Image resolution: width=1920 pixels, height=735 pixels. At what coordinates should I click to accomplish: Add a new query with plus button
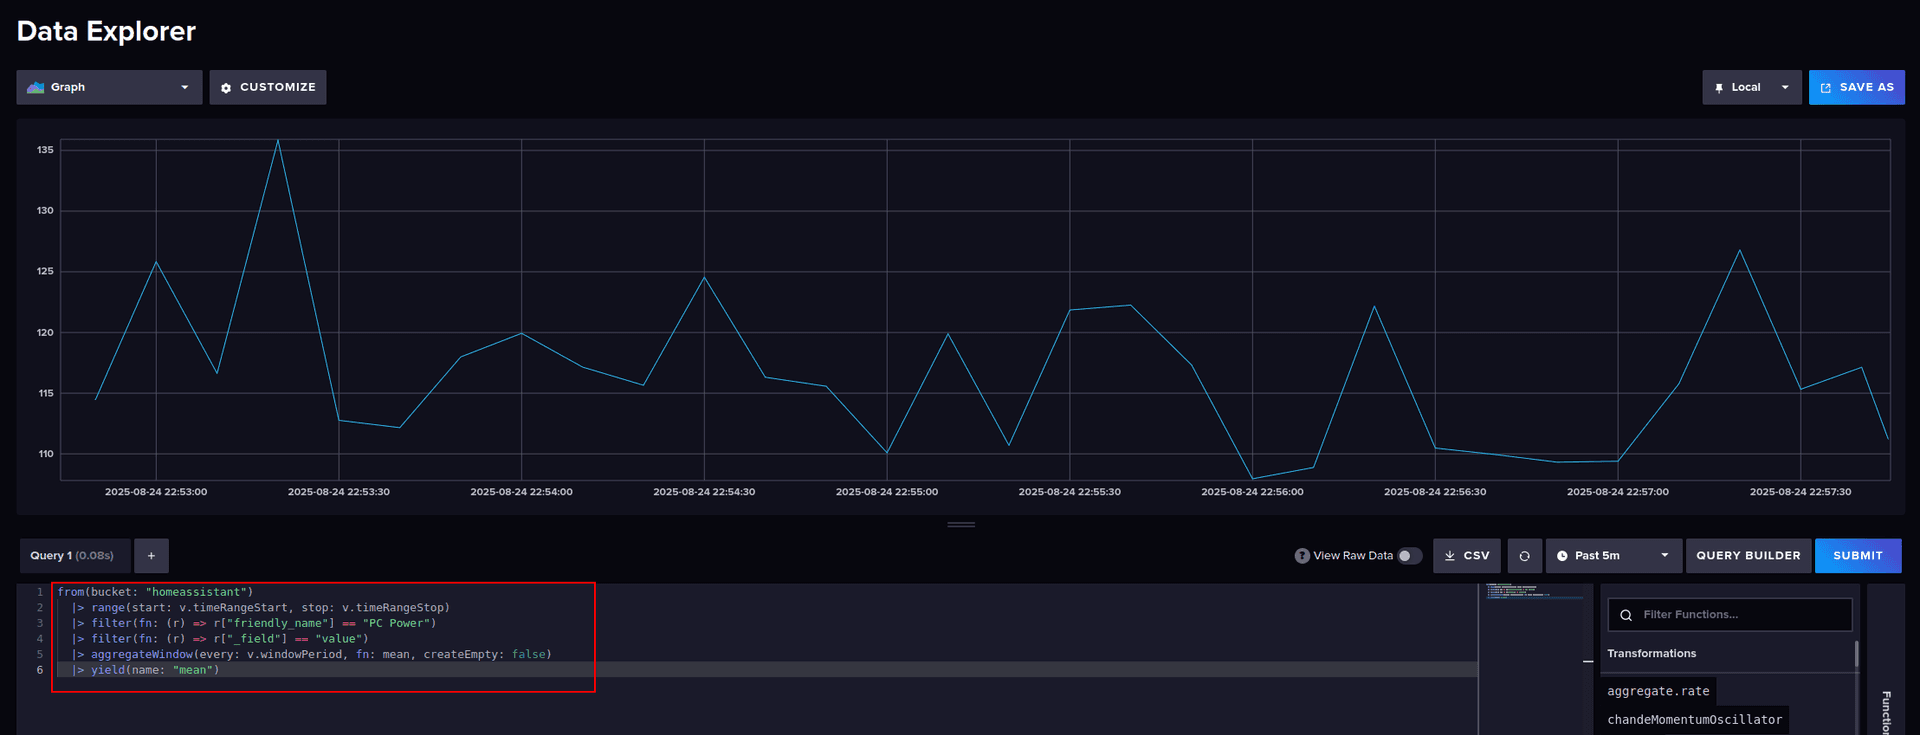151,556
